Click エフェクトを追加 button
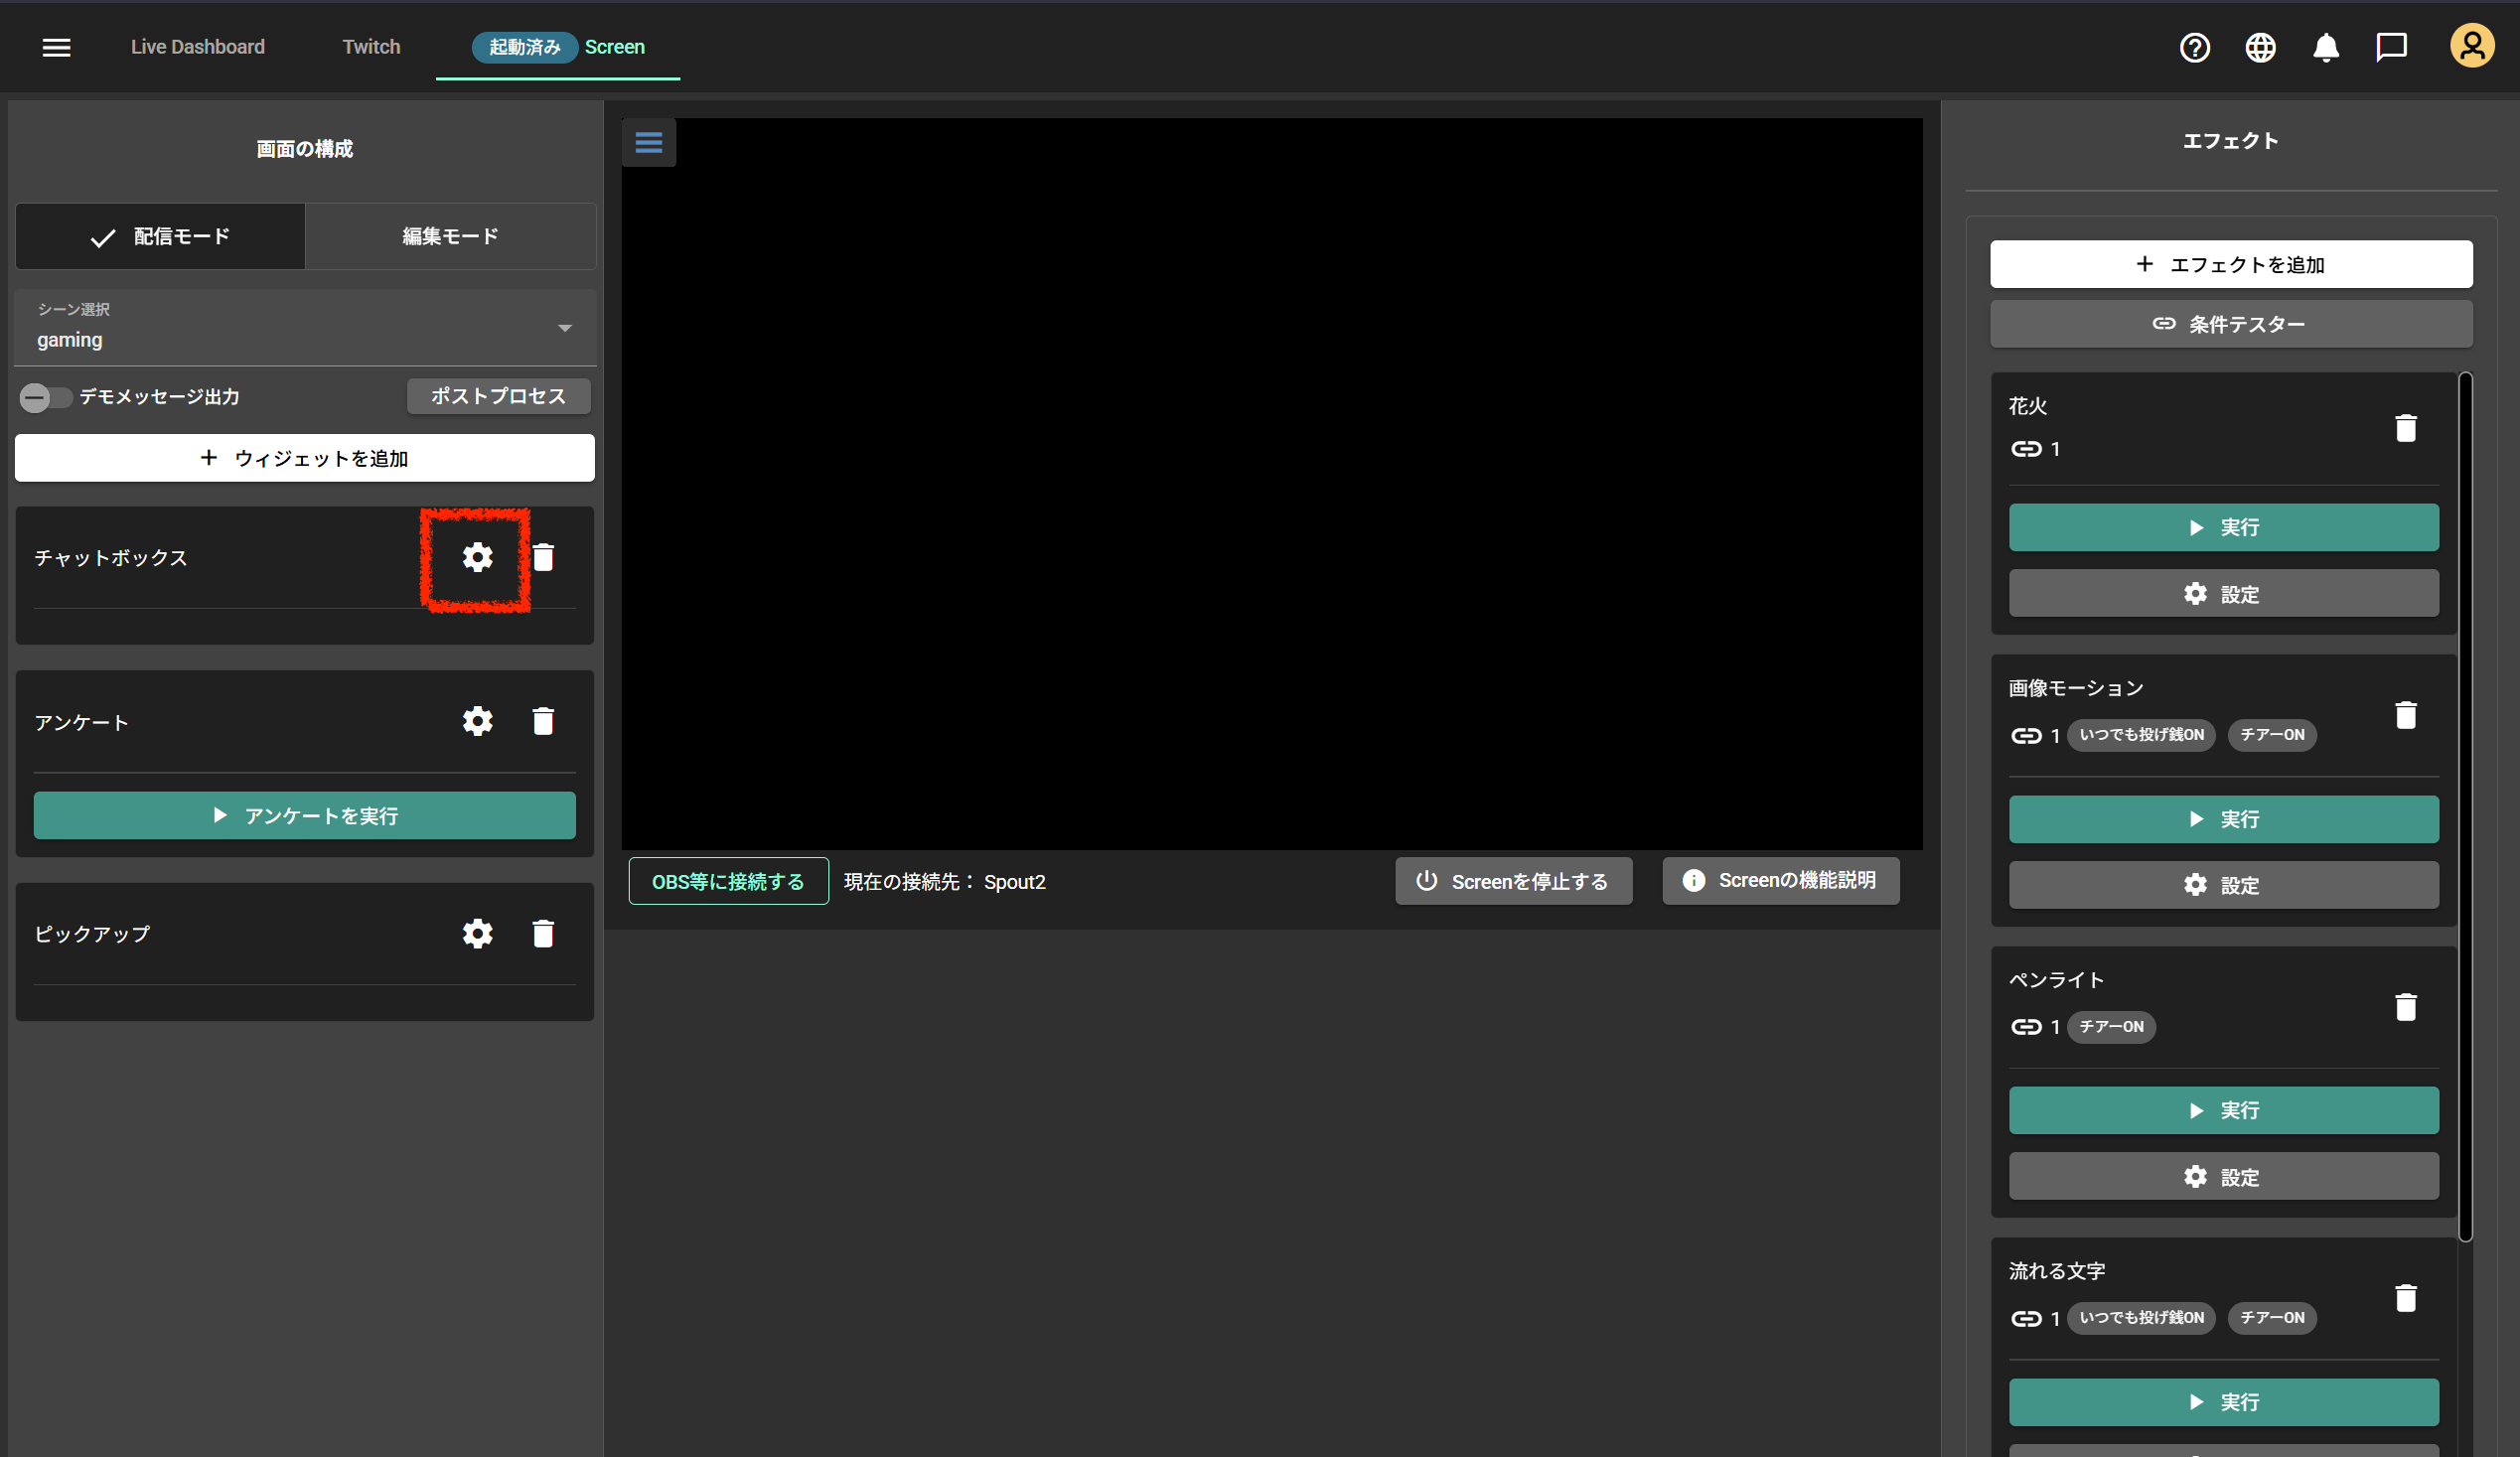This screenshot has height=1457, width=2520. coord(2231,264)
